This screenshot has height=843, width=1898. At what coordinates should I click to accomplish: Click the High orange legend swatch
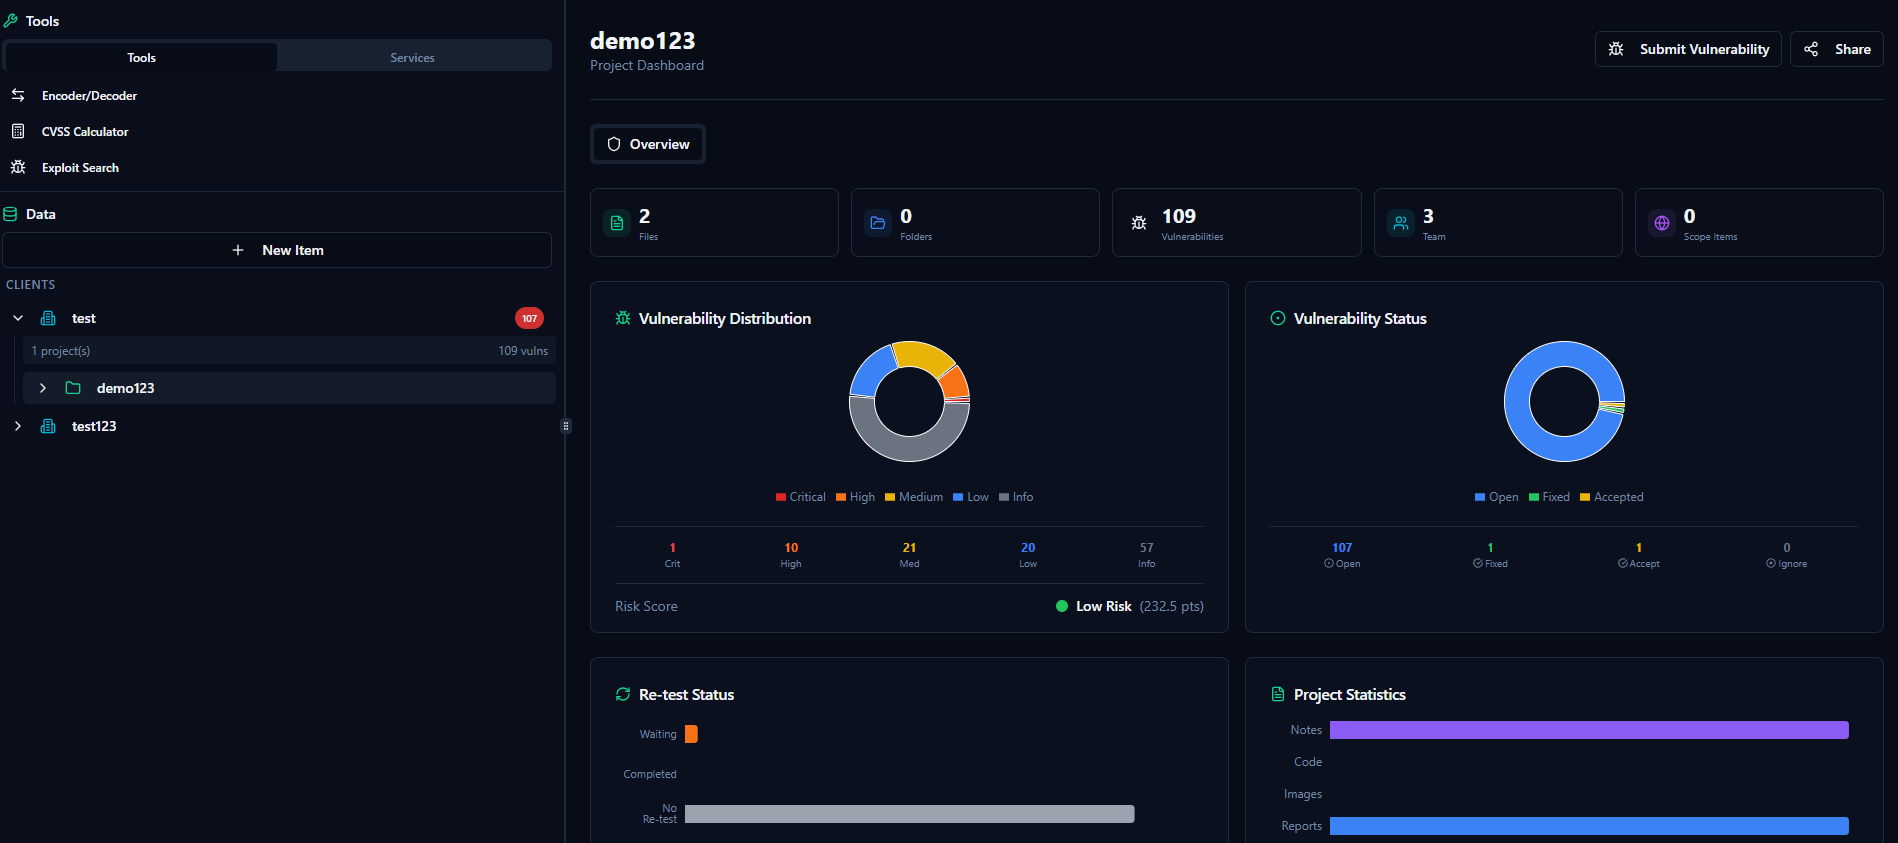(841, 497)
